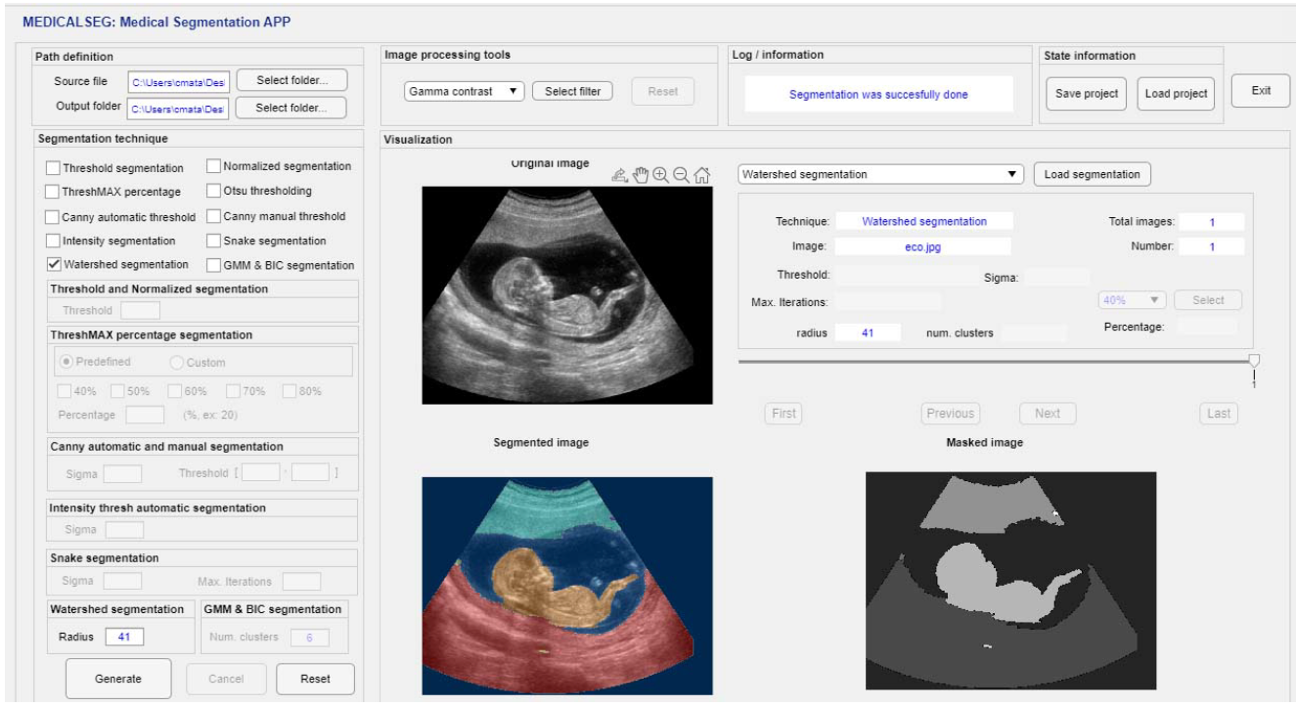Activate the pan hand tool
The width and height of the screenshot is (1297, 706).
[640, 175]
